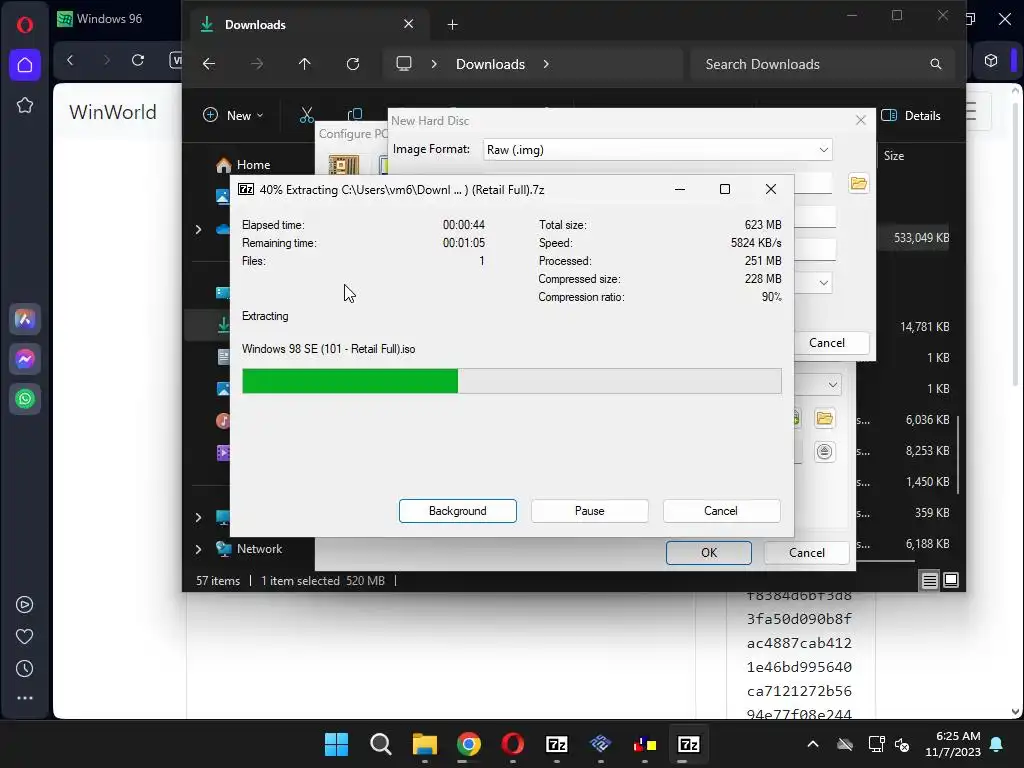The image size is (1024, 768).
Task: Click the This PC monitor icon in address bar
Action: (404, 64)
